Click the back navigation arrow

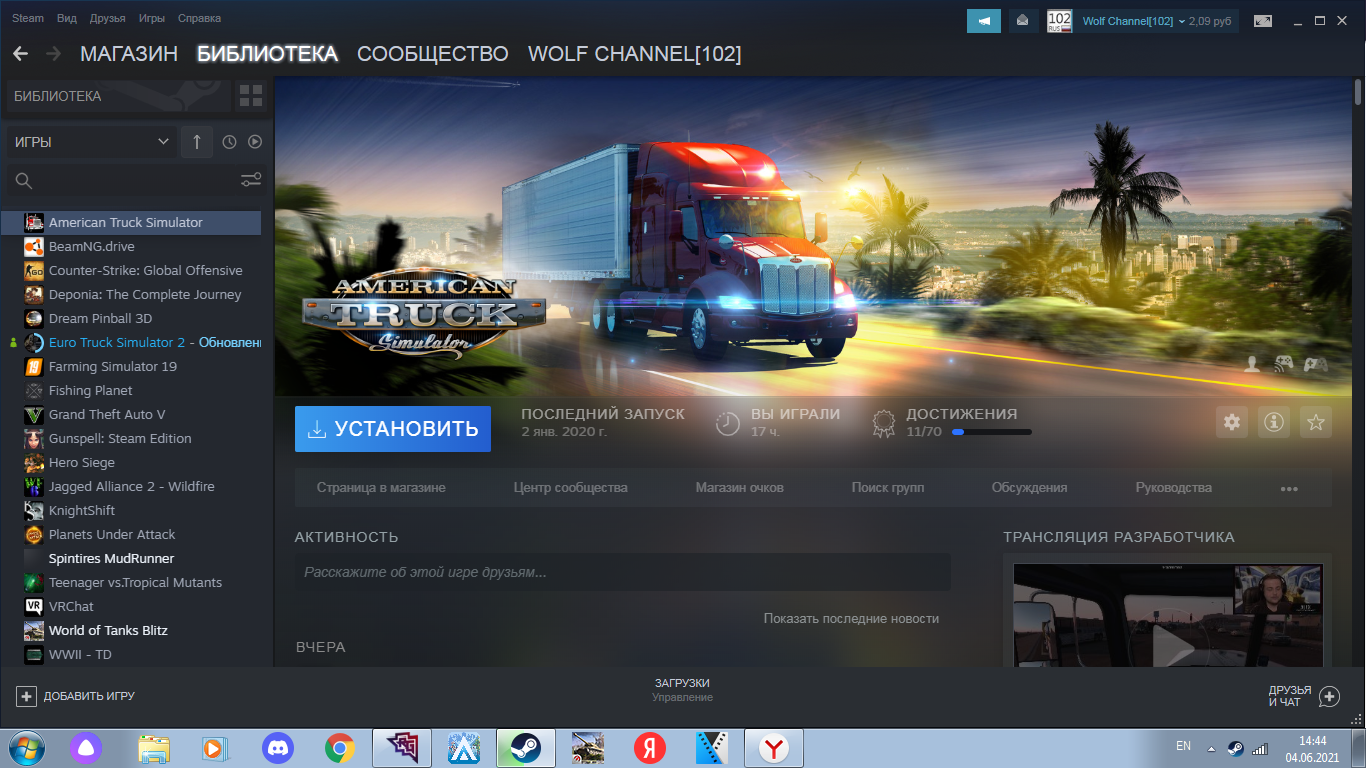[20, 54]
